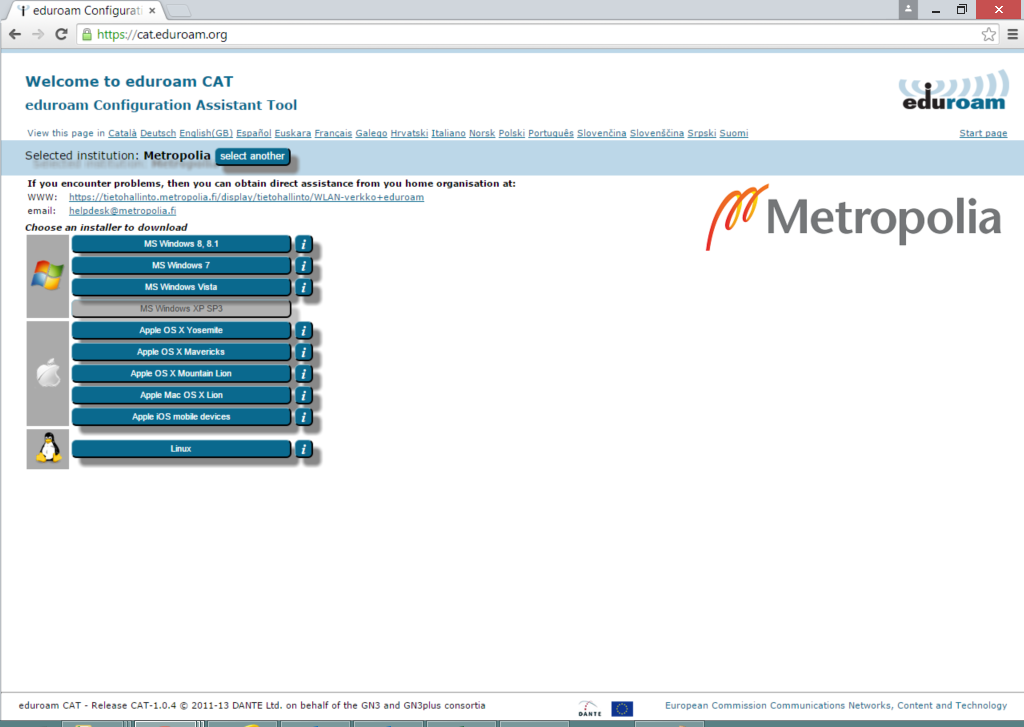This screenshot has height=727, width=1024.
Task: Switch language to Euskara
Action: (x=293, y=133)
